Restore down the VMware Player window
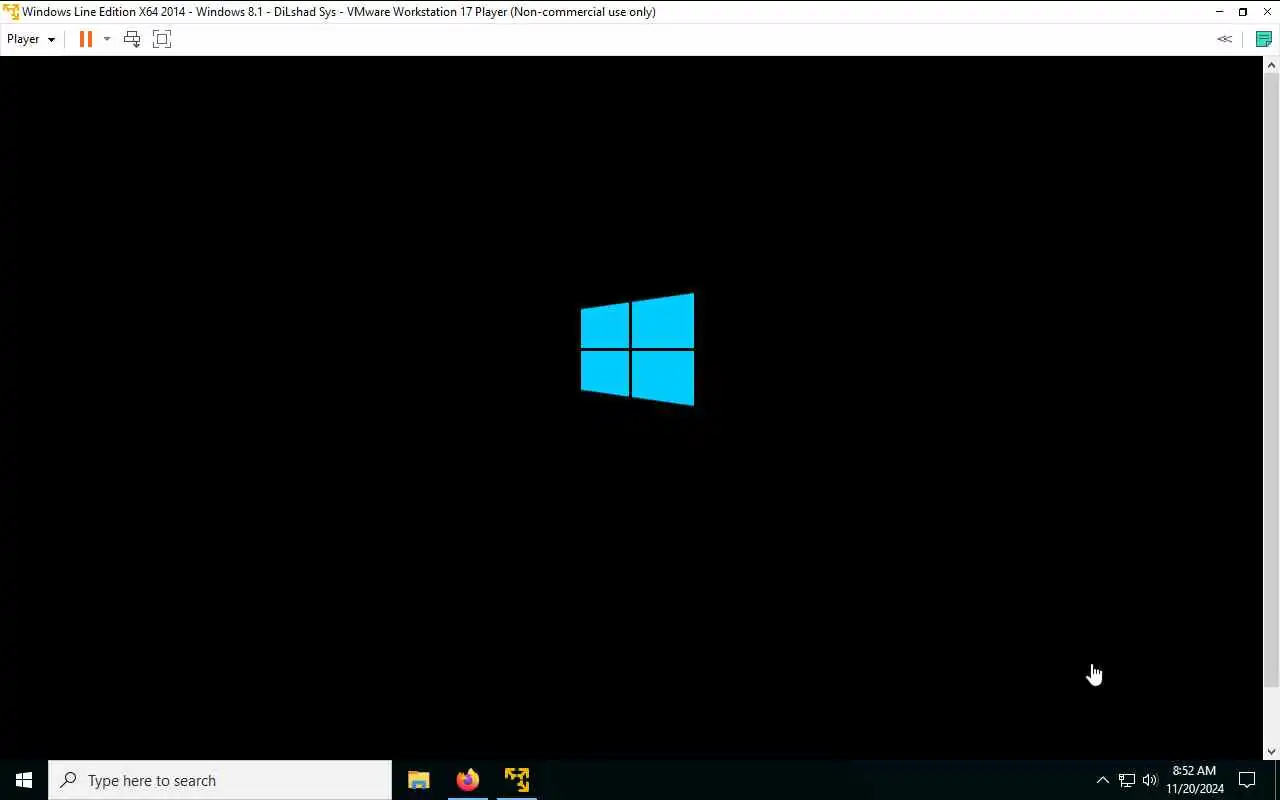 1243,12
